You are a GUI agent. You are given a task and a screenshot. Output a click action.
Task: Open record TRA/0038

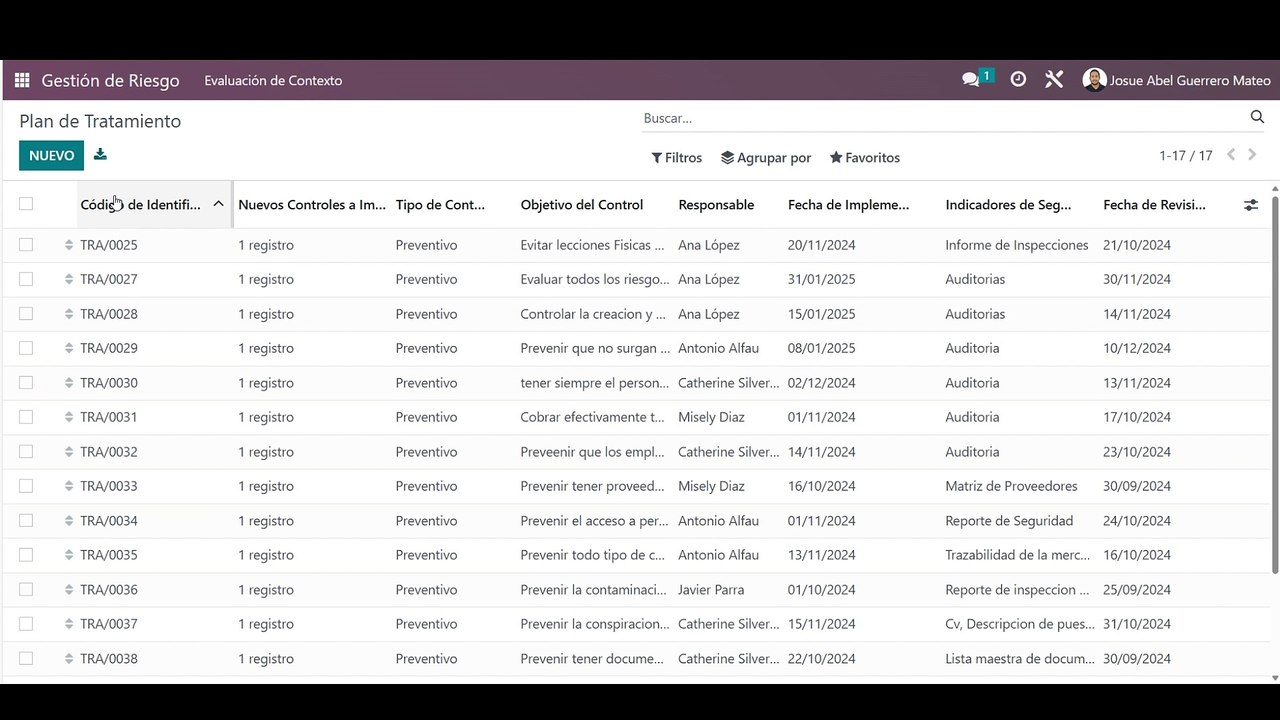click(x=109, y=659)
